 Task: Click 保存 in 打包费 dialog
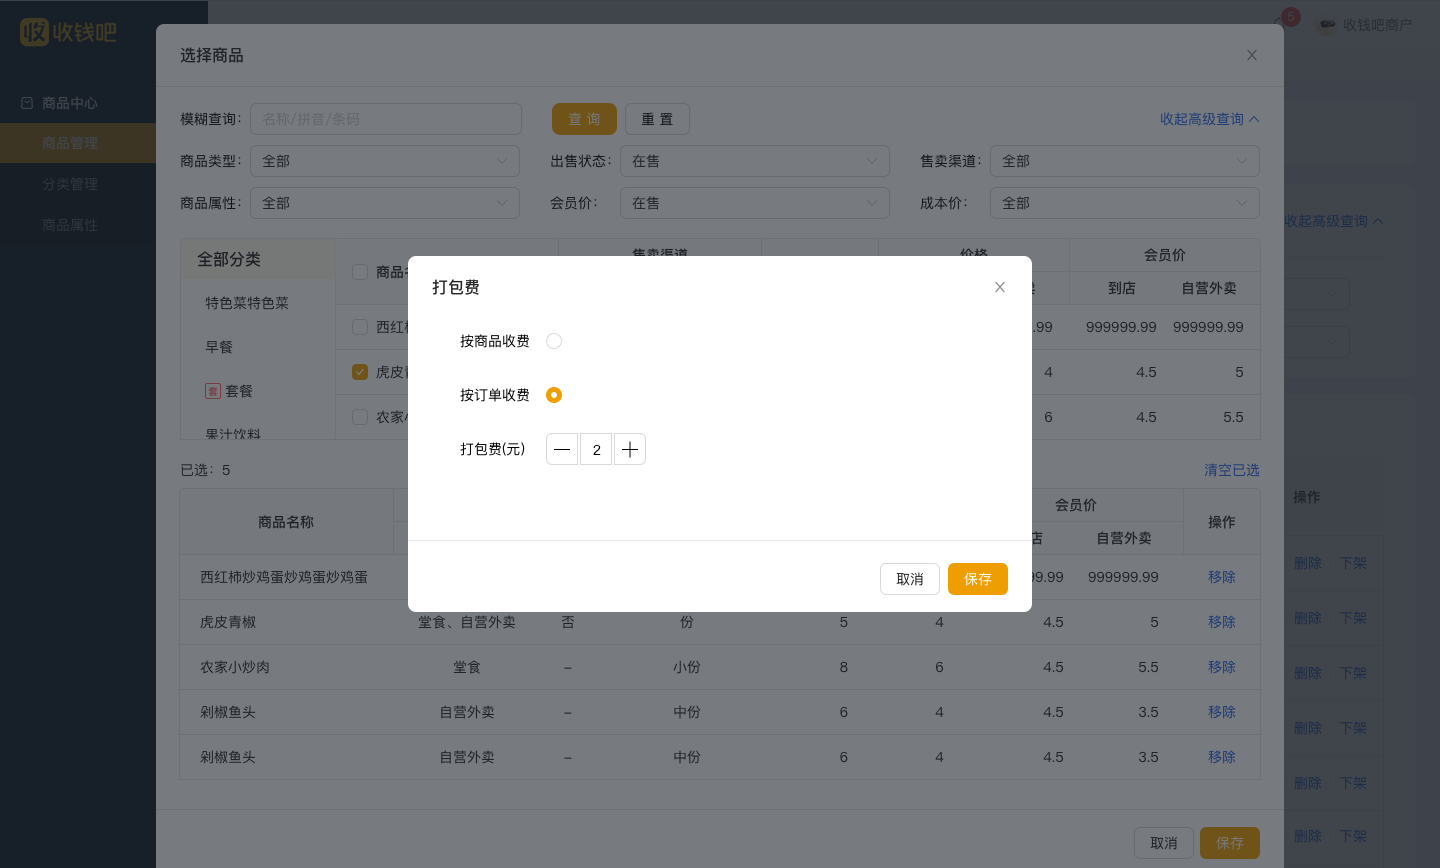click(978, 579)
